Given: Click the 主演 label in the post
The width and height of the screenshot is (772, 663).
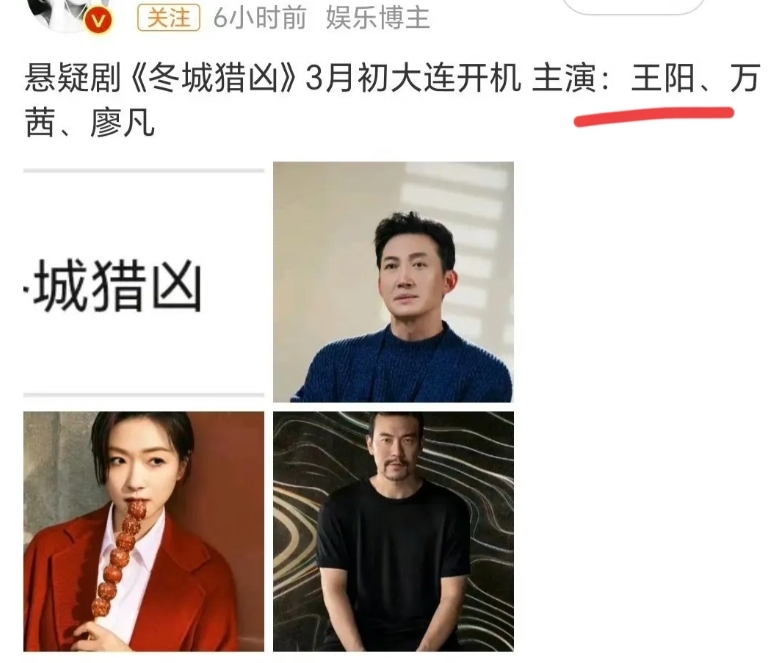Looking at the screenshot, I should click(564, 79).
